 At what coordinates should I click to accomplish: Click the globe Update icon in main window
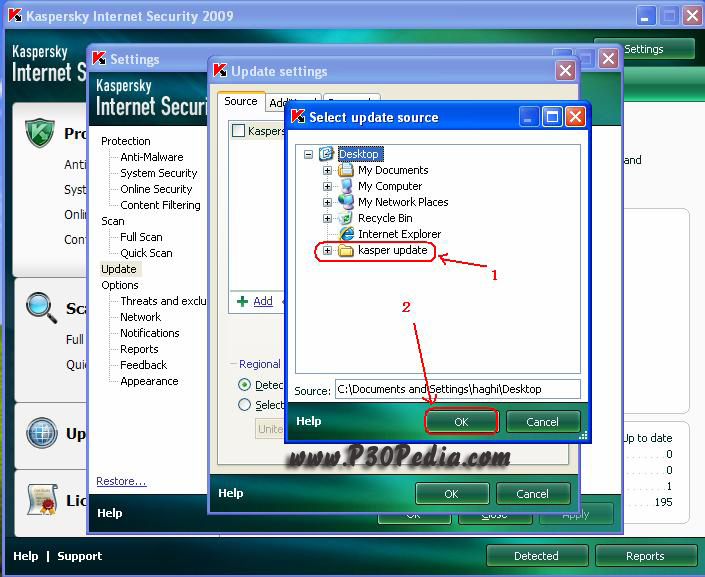[x=41, y=433]
